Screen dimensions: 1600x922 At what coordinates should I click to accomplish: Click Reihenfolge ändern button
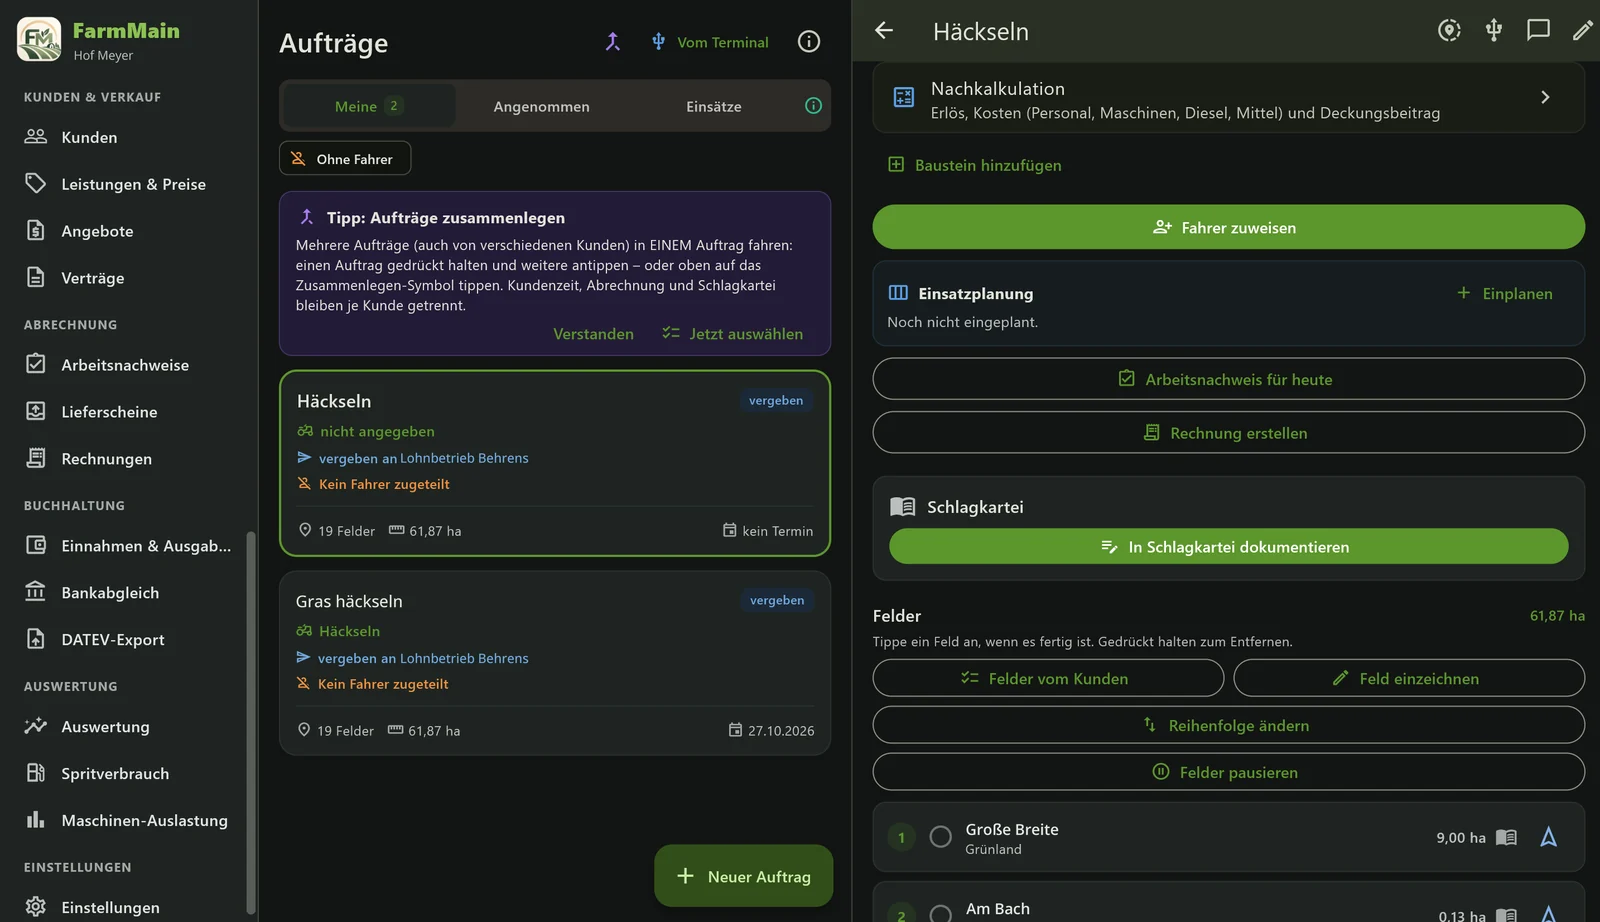point(1228,725)
